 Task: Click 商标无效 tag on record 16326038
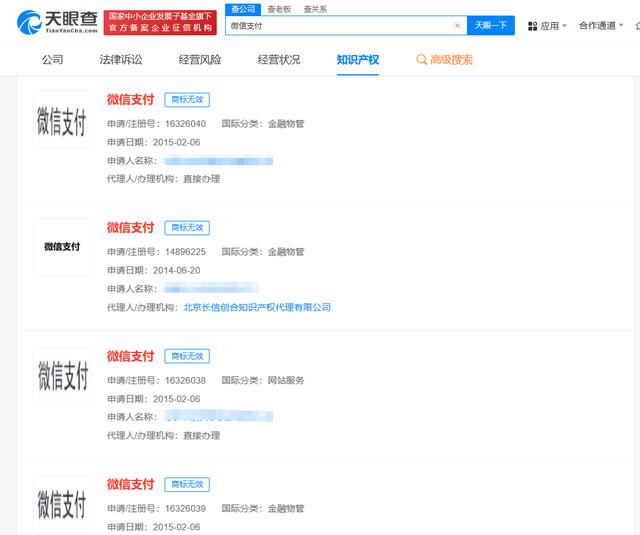point(187,356)
